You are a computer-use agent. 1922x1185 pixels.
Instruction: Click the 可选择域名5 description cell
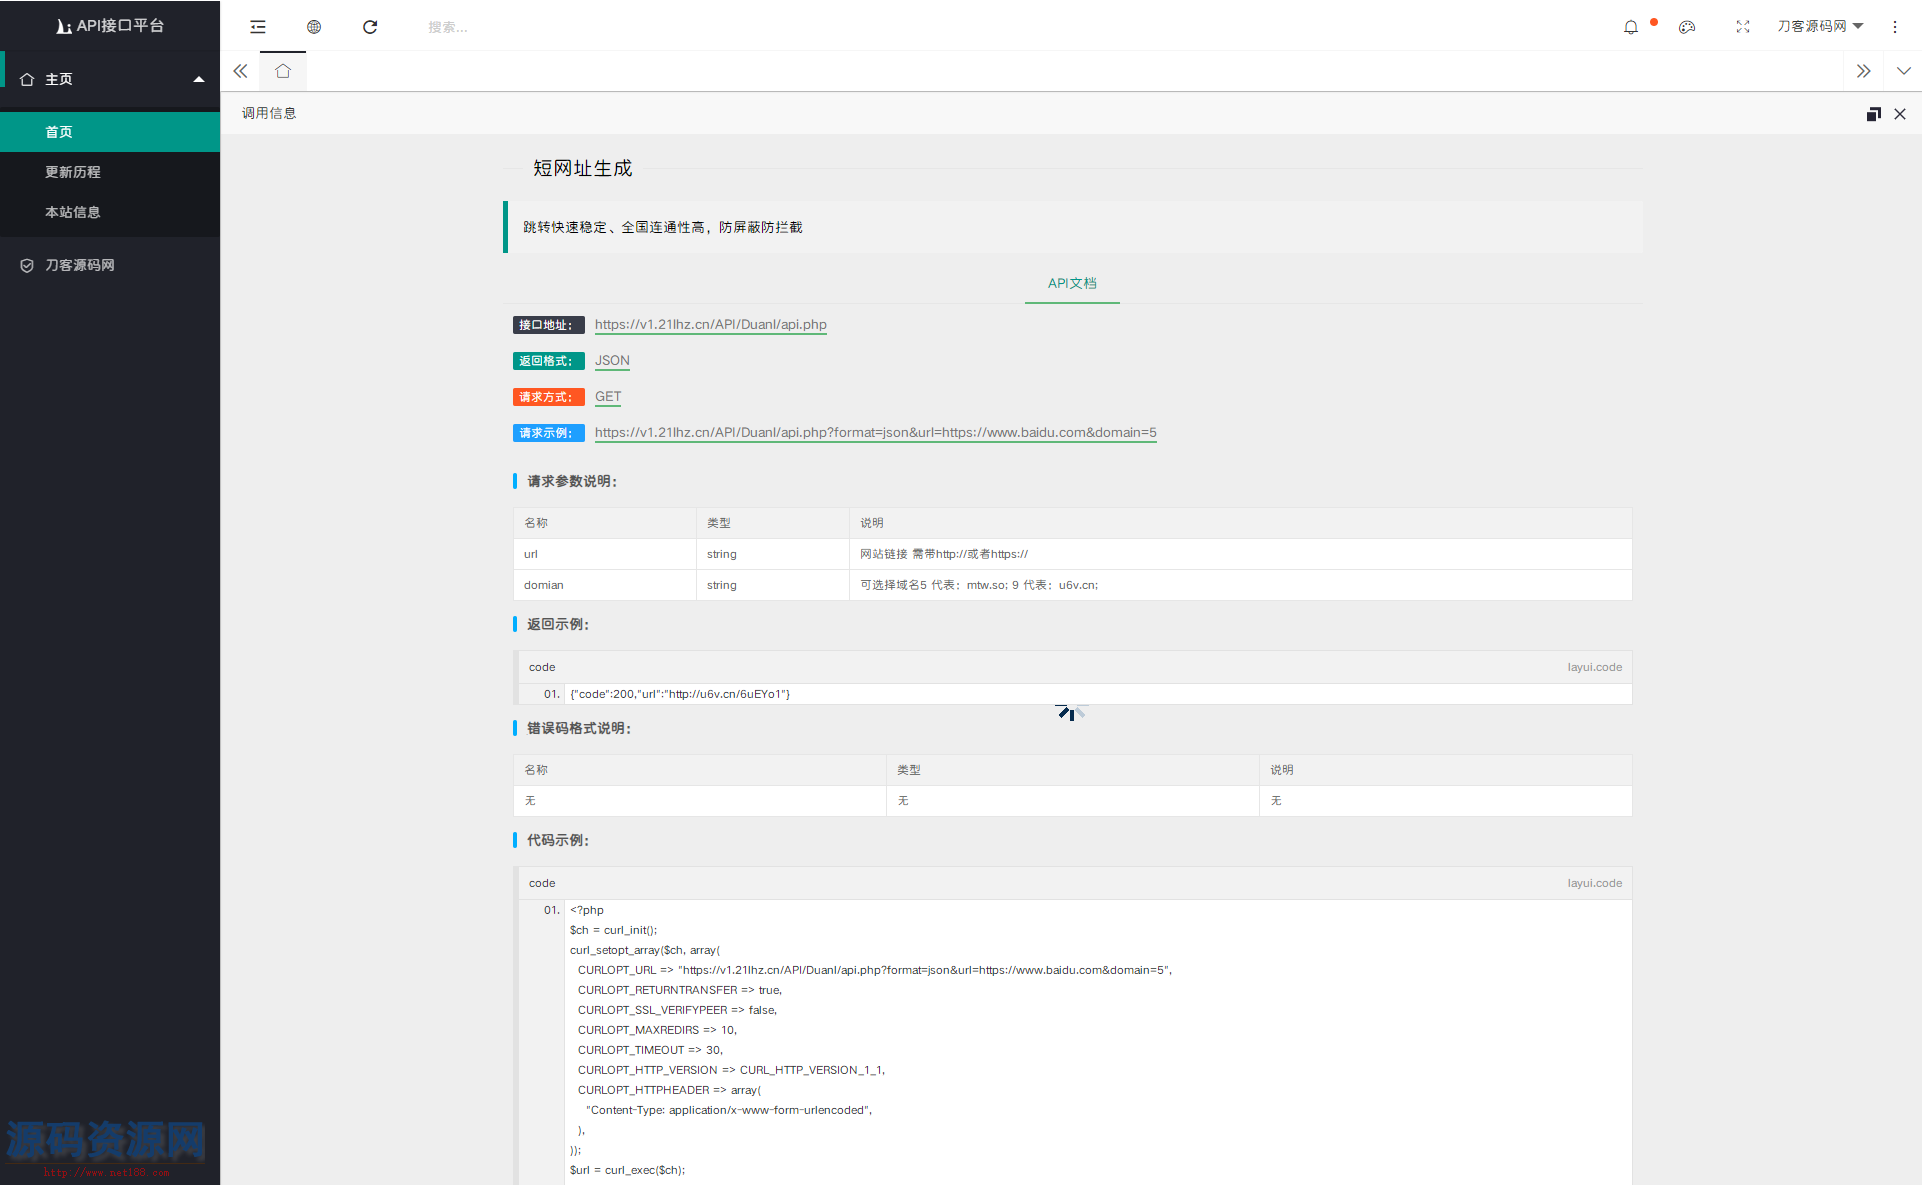point(1241,585)
